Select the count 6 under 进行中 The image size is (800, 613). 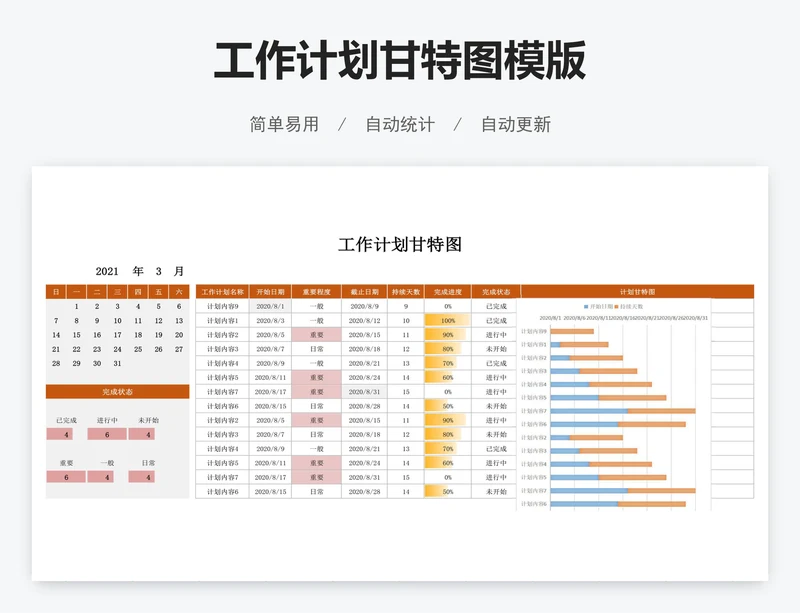[107, 434]
